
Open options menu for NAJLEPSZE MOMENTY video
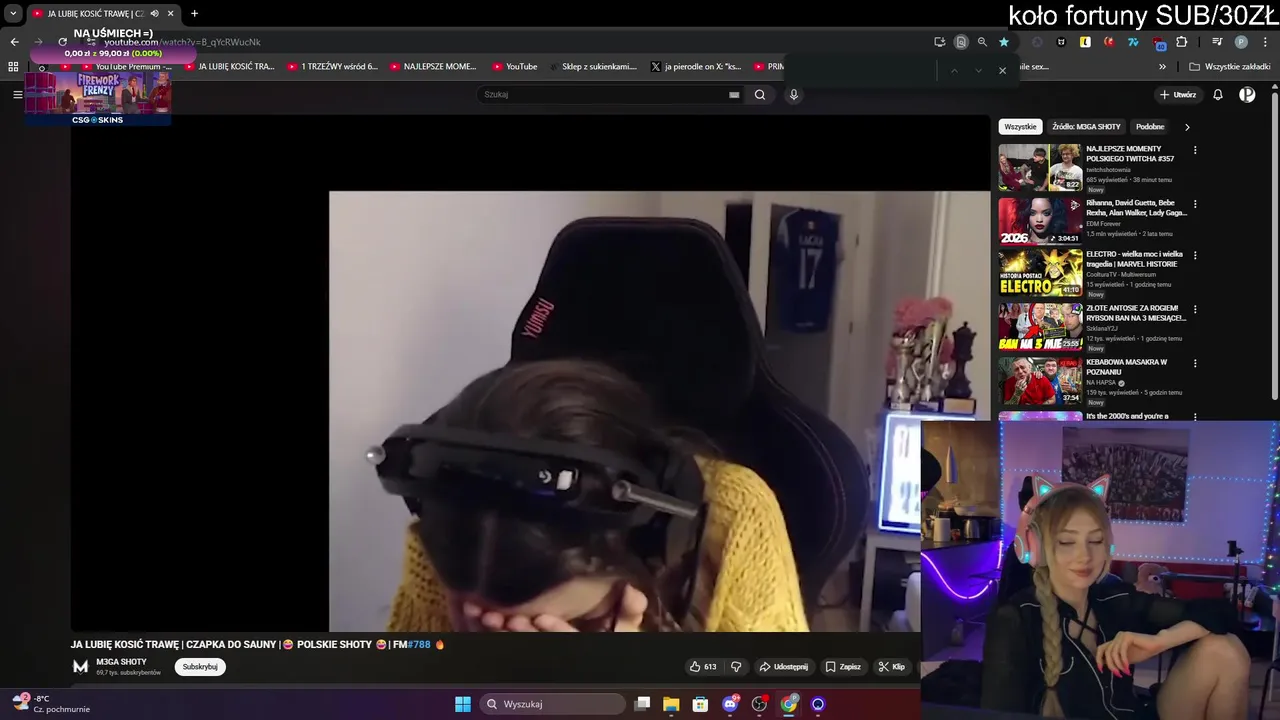pyautogui.click(x=1195, y=150)
